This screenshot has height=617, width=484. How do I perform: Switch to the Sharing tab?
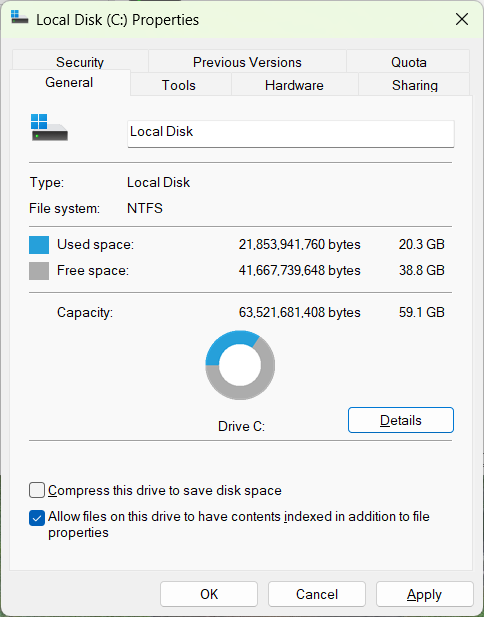(x=414, y=85)
